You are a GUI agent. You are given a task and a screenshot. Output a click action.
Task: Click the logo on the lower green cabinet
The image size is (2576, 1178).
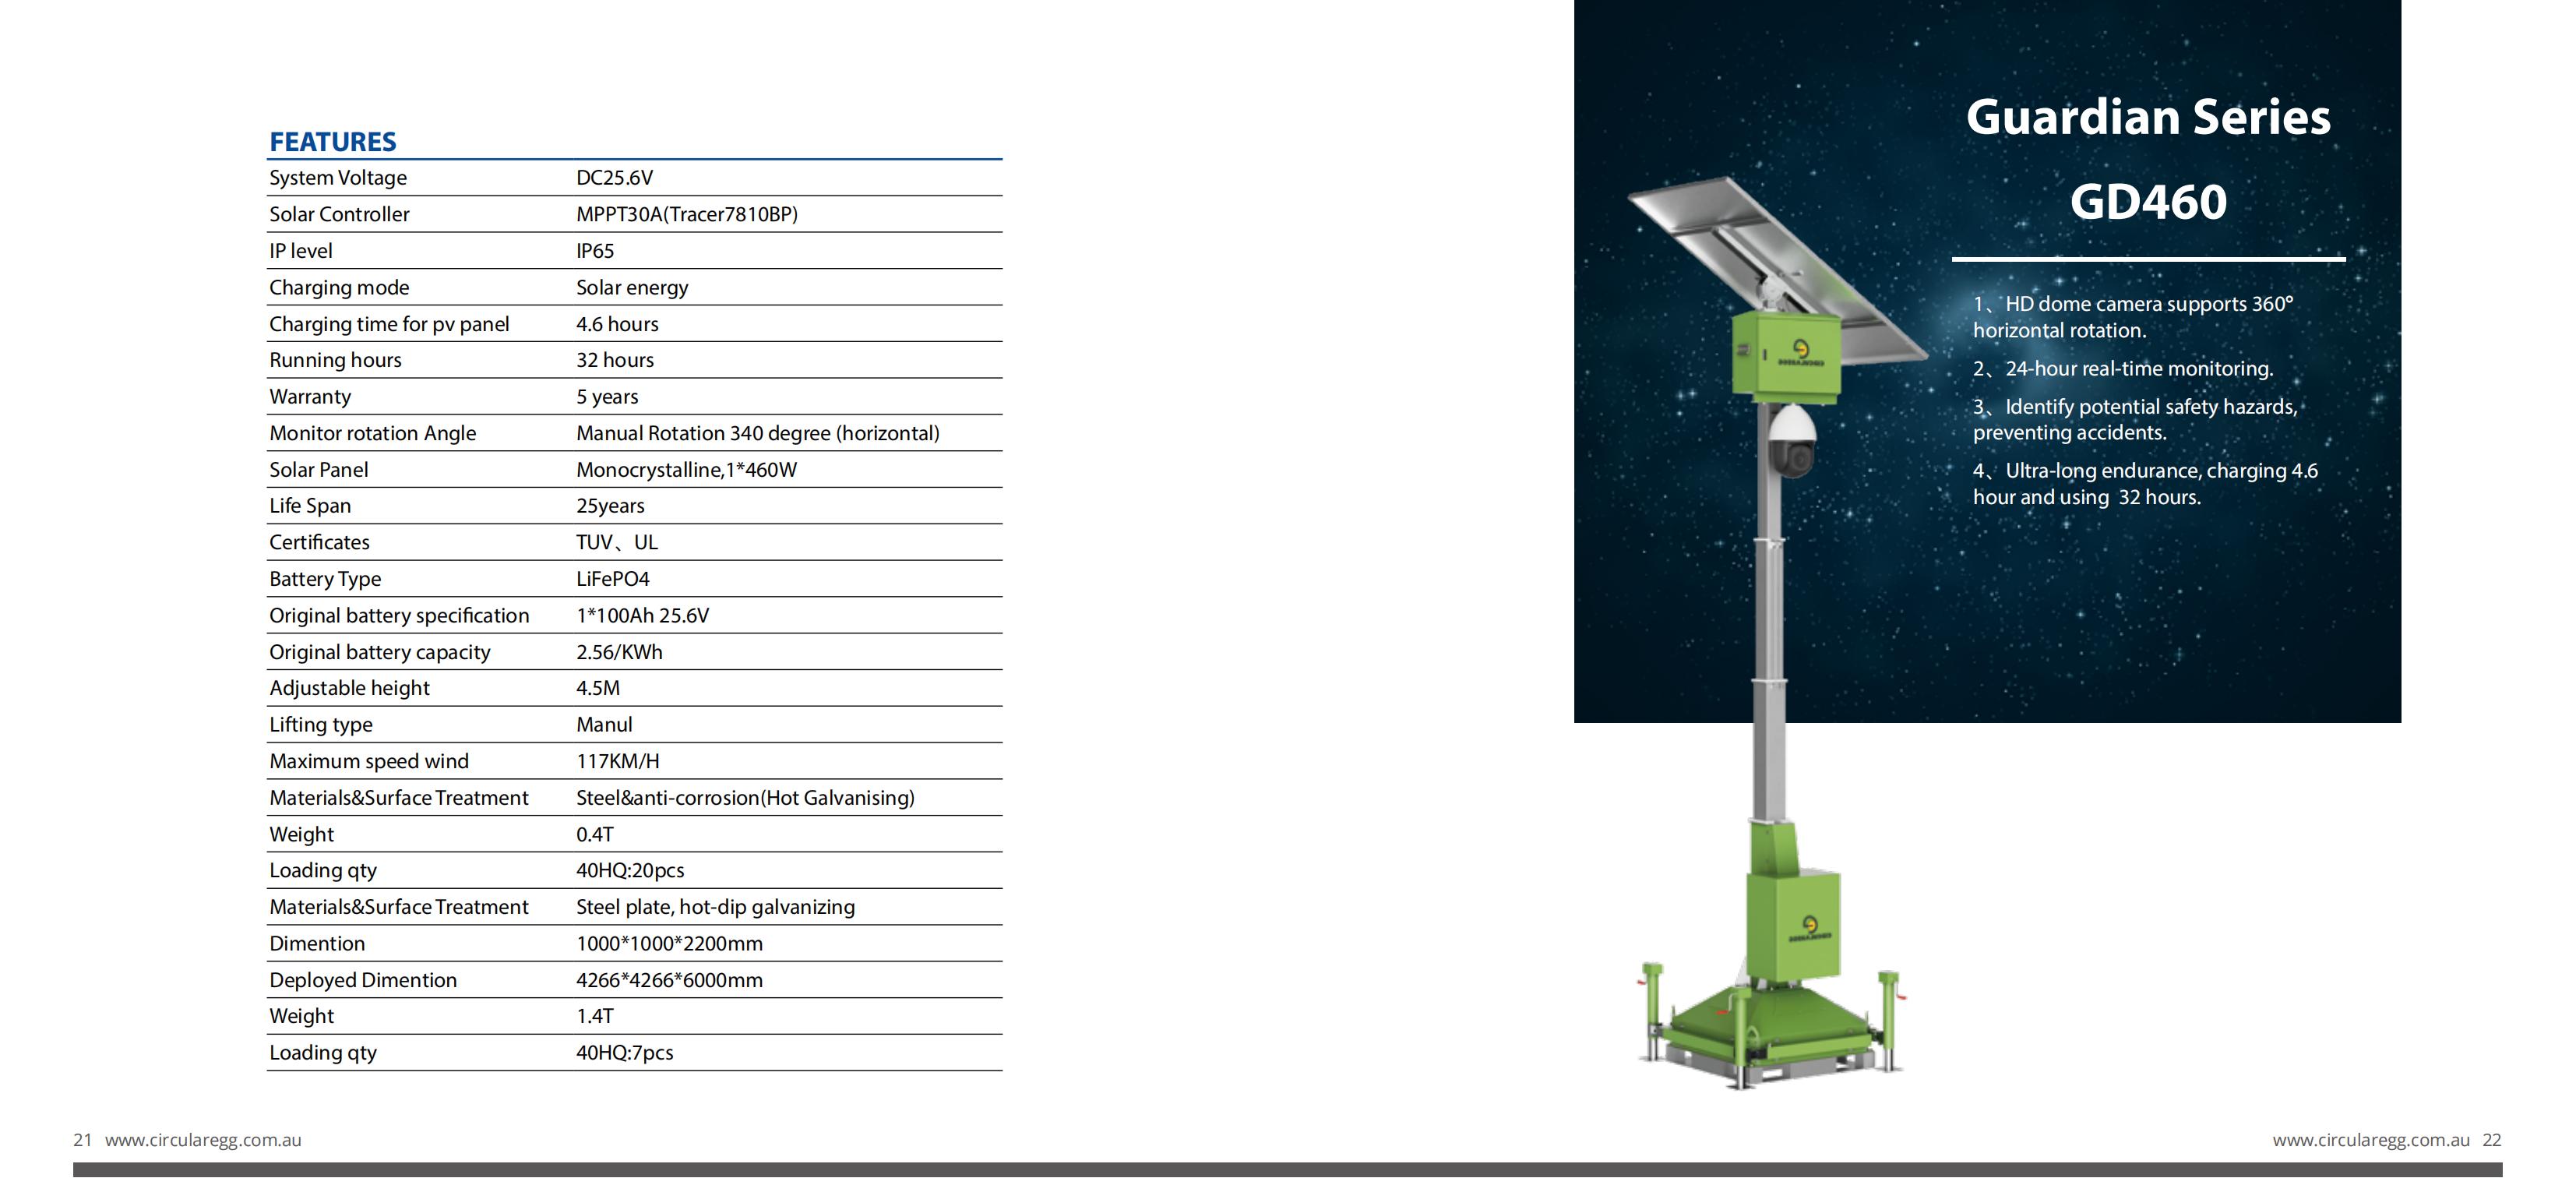click(x=1811, y=927)
